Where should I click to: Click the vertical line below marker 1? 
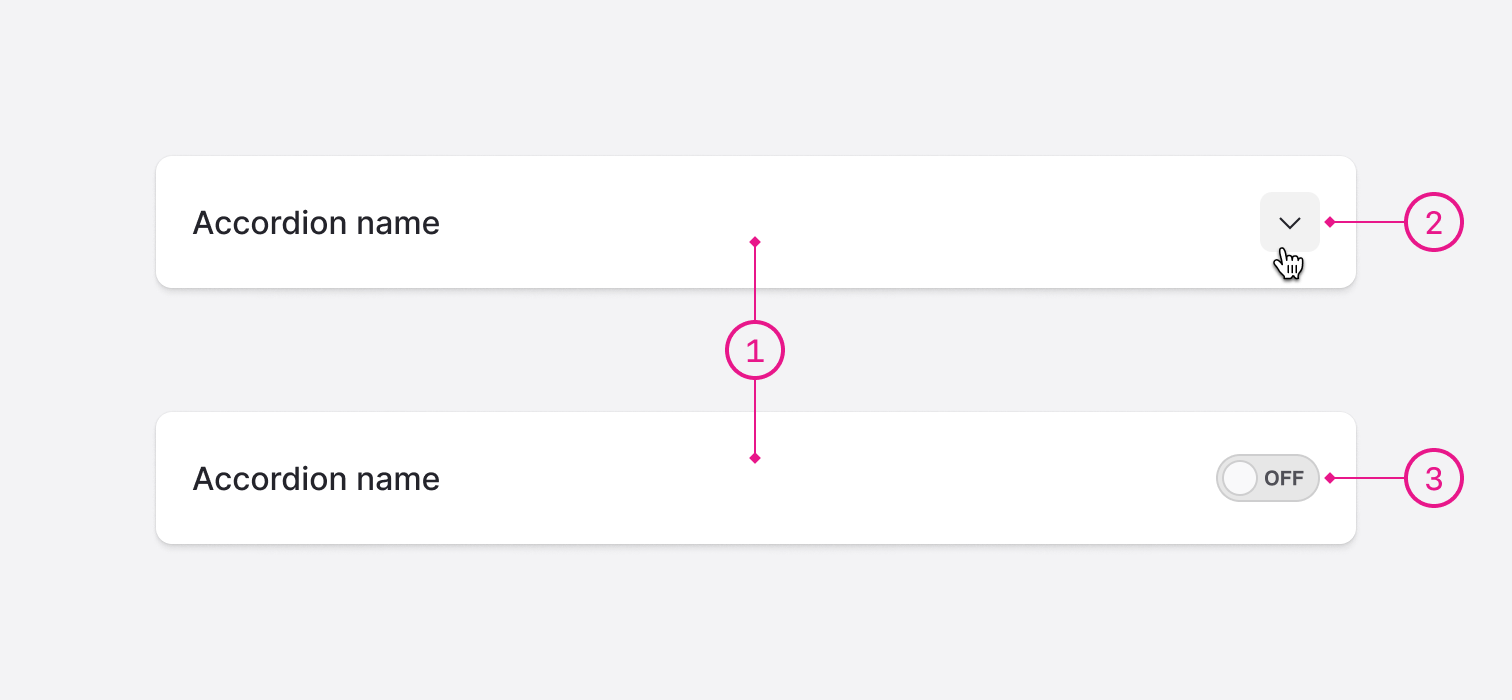pyautogui.click(x=755, y=418)
